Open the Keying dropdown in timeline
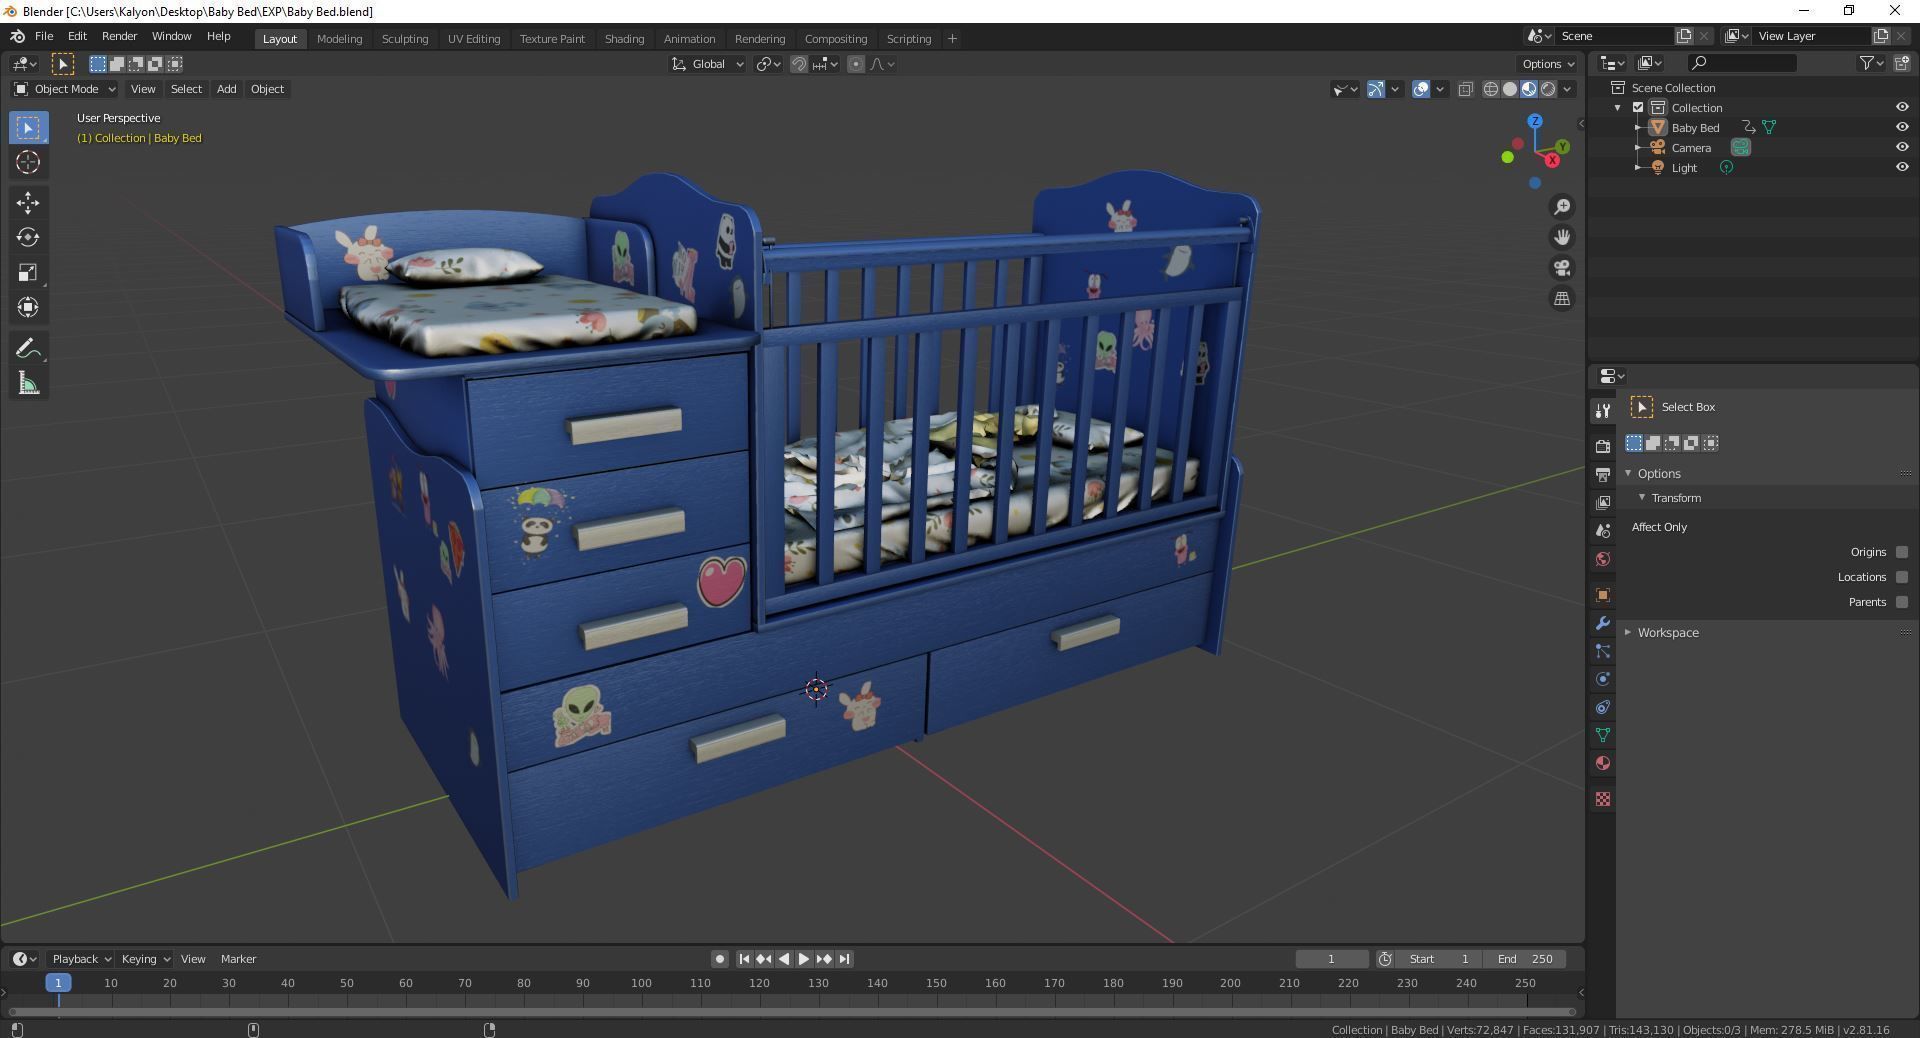The image size is (1920, 1038). tap(145, 959)
